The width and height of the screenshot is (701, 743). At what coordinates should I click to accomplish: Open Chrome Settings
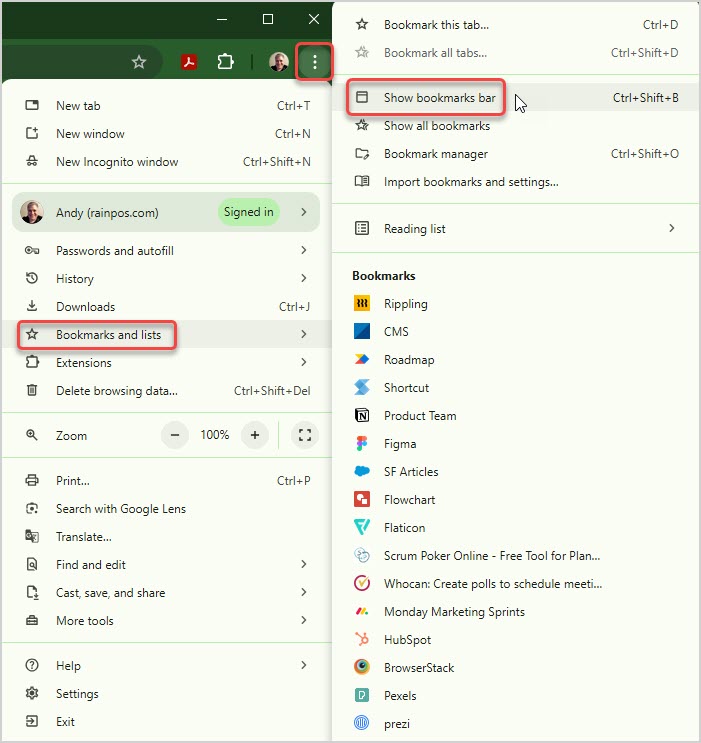pos(167,693)
